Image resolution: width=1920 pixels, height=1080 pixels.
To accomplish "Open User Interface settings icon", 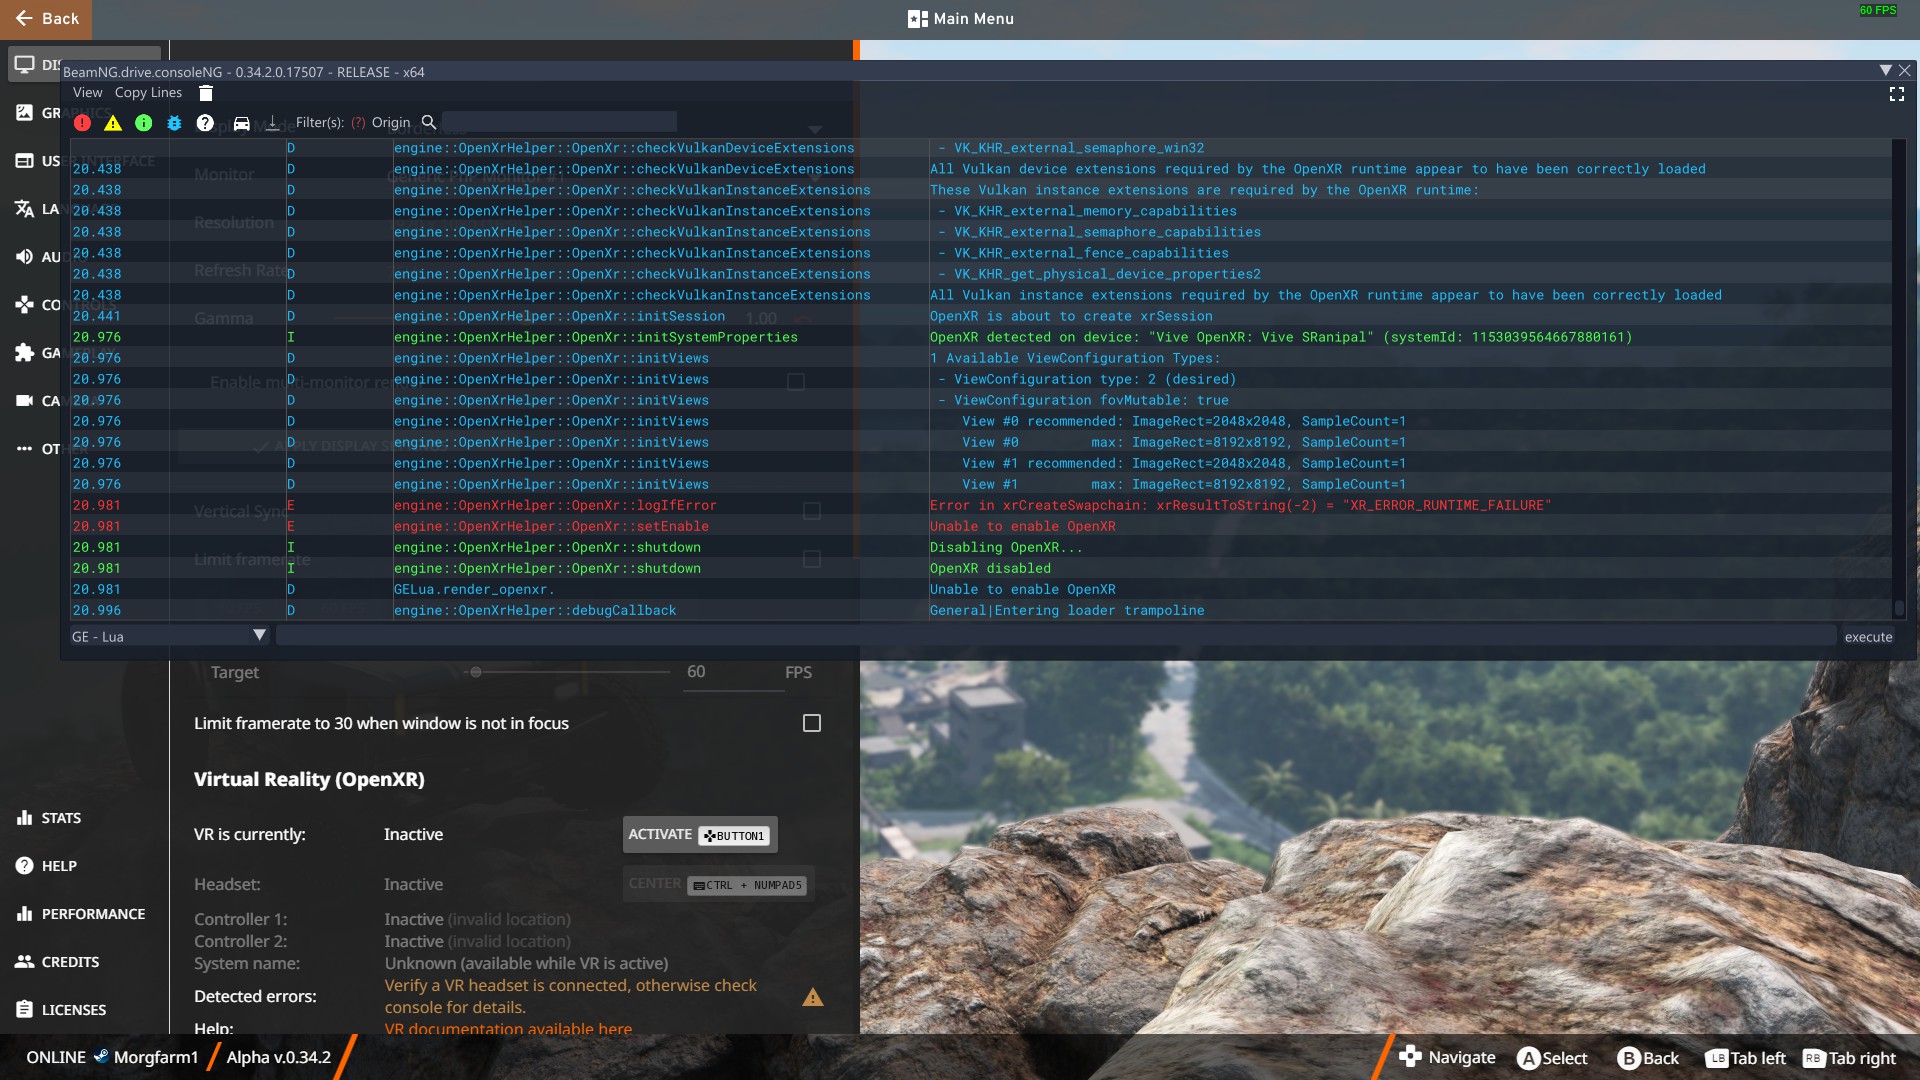I will (x=24, y=161).
